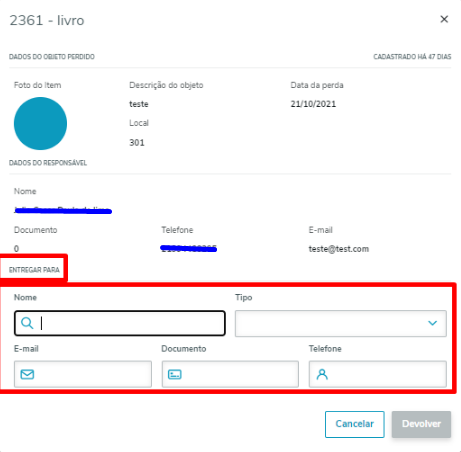This screenshot has height=452, width=461.
Task: Select the description value teste
Action: tap(139, 104)
